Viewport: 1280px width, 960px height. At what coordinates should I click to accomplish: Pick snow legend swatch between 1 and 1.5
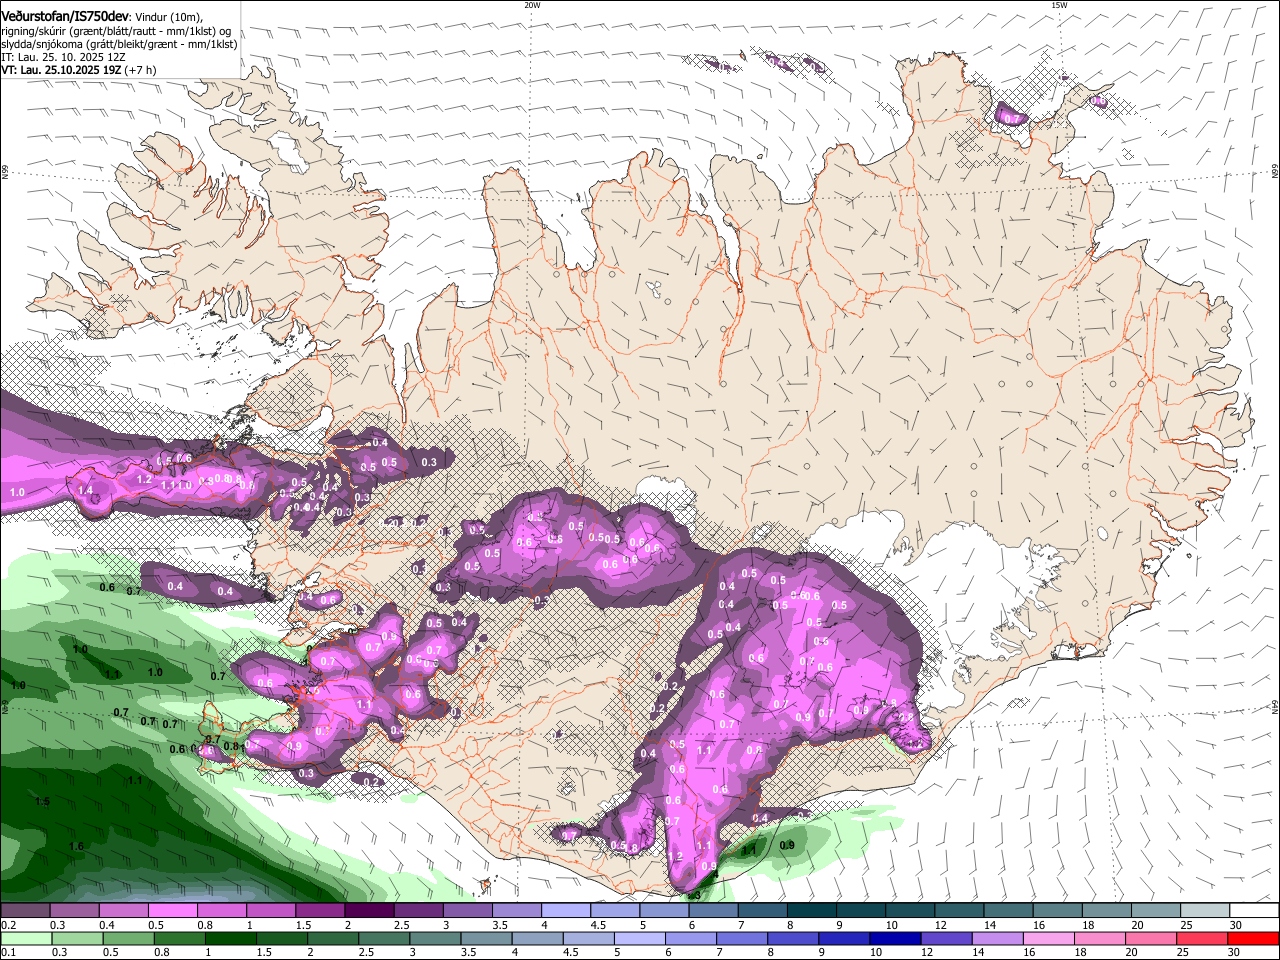270,911
